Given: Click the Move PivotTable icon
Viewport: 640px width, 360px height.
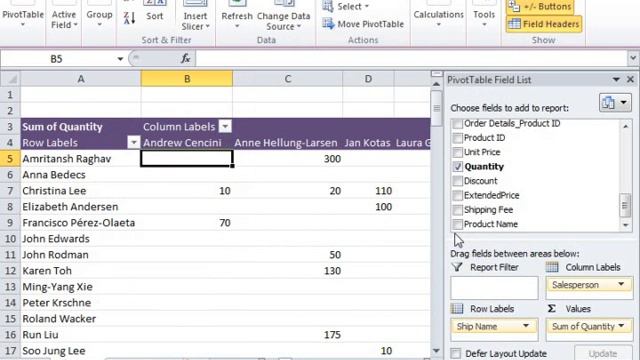Looking at the screenshot, I should point(328,24).
